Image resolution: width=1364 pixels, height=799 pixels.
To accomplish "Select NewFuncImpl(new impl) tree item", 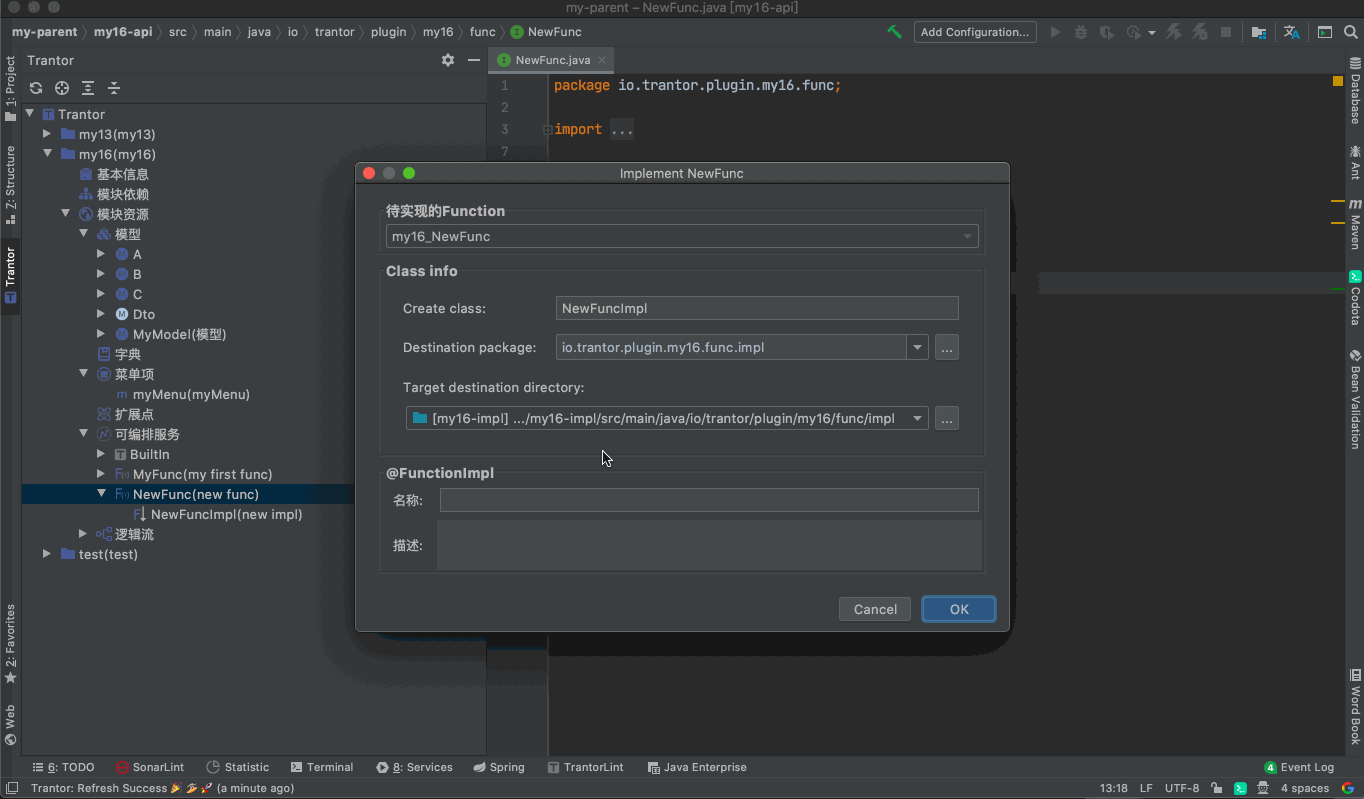I will click(x=226, y=514).
